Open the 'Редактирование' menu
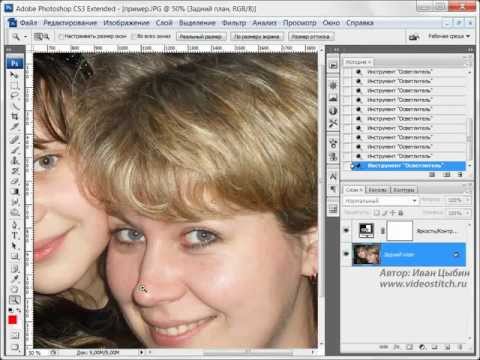Screen dimensions: 480x360 [70, 23]
